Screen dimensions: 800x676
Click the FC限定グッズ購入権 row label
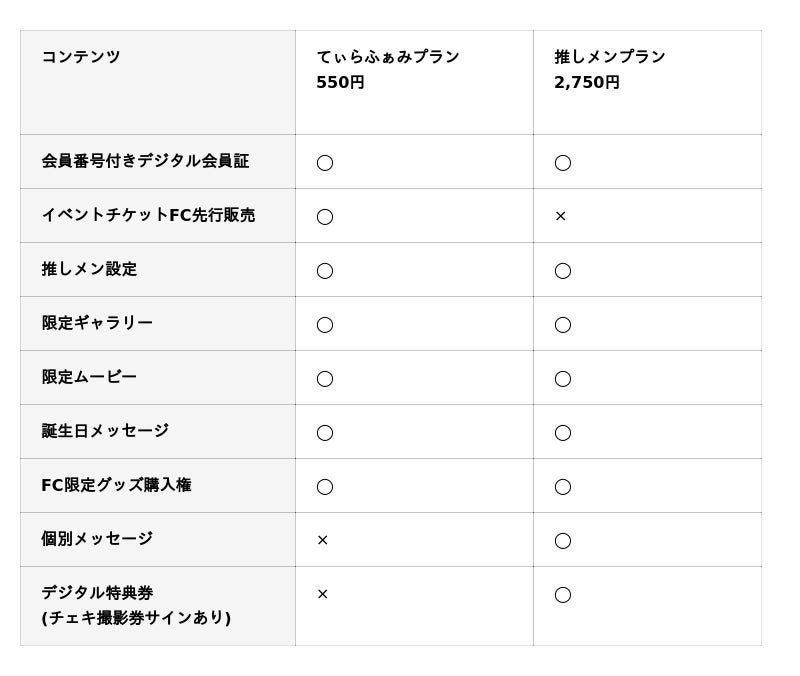coord(116,485)
